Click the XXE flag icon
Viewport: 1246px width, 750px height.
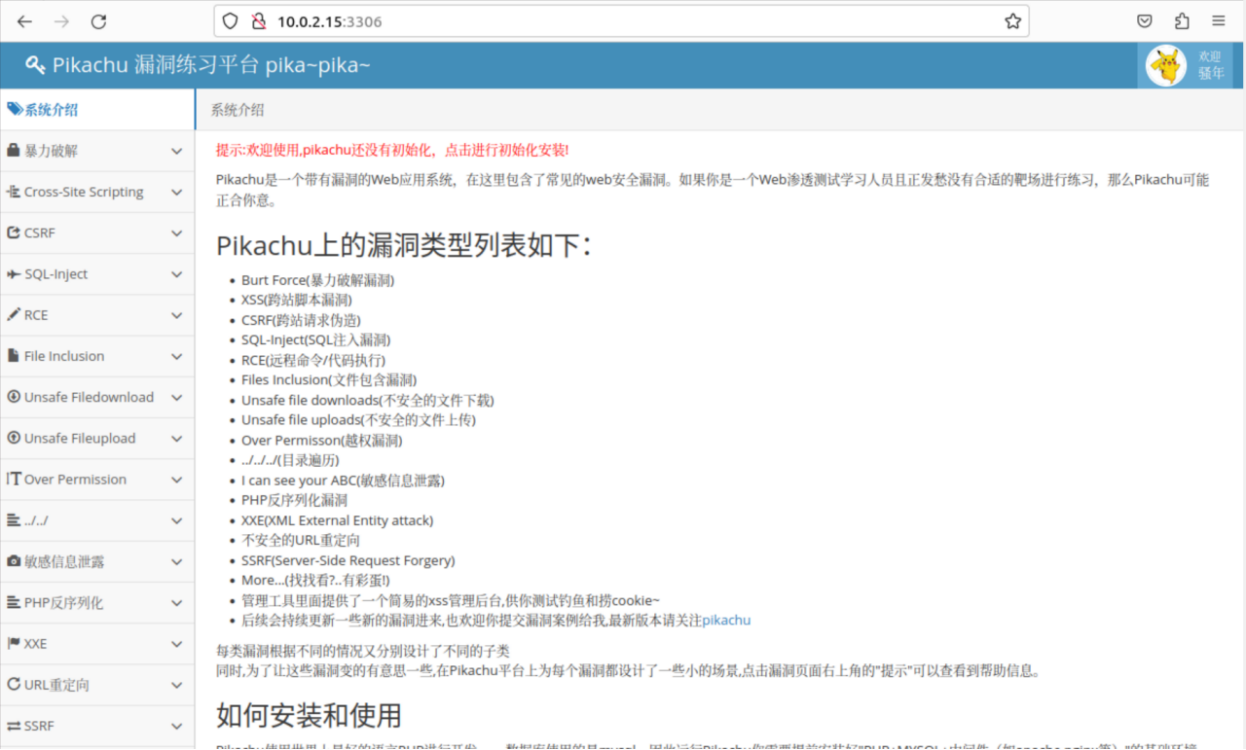click(13, 643)
